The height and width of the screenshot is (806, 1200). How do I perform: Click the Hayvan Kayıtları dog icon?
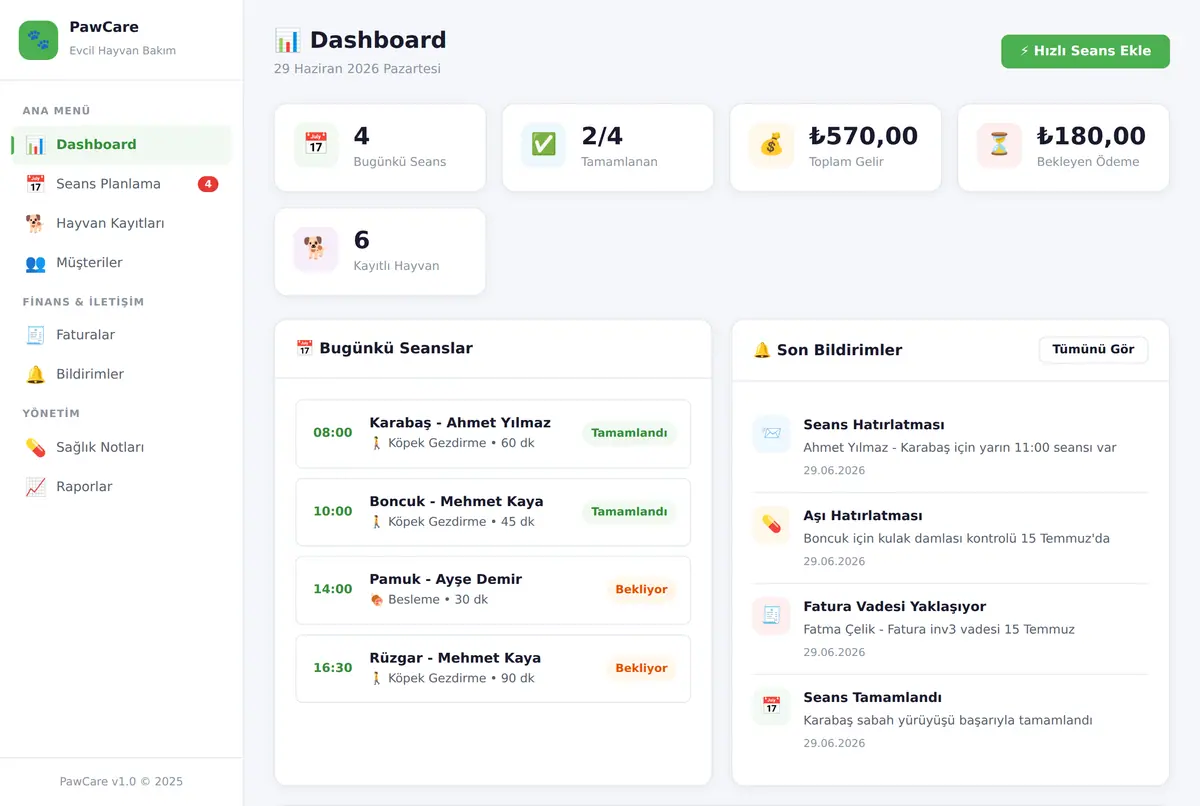(x=36, y=223)
